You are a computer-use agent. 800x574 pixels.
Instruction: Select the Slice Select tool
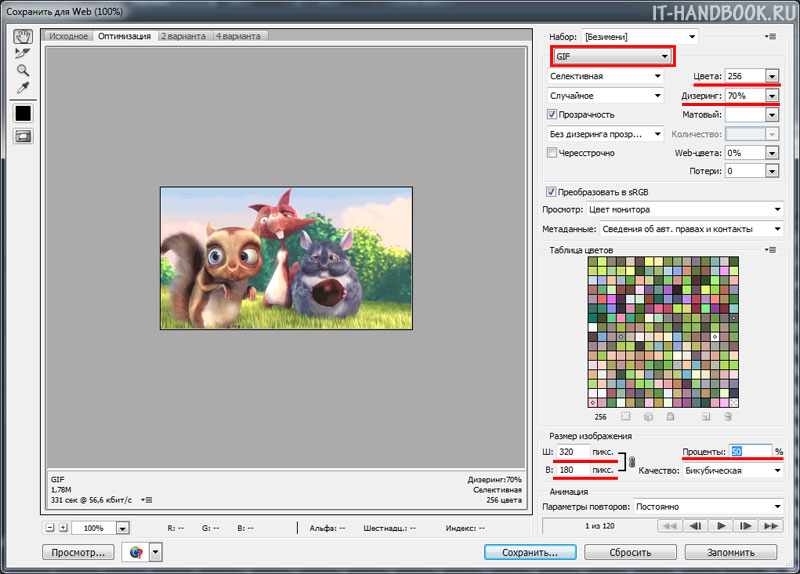click(23, 53)
